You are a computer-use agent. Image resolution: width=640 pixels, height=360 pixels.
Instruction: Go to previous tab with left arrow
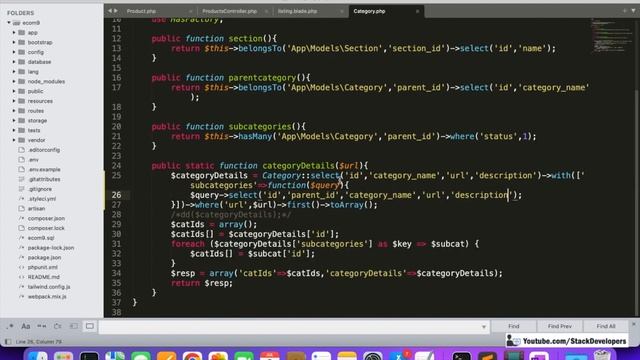coord(109,11)
